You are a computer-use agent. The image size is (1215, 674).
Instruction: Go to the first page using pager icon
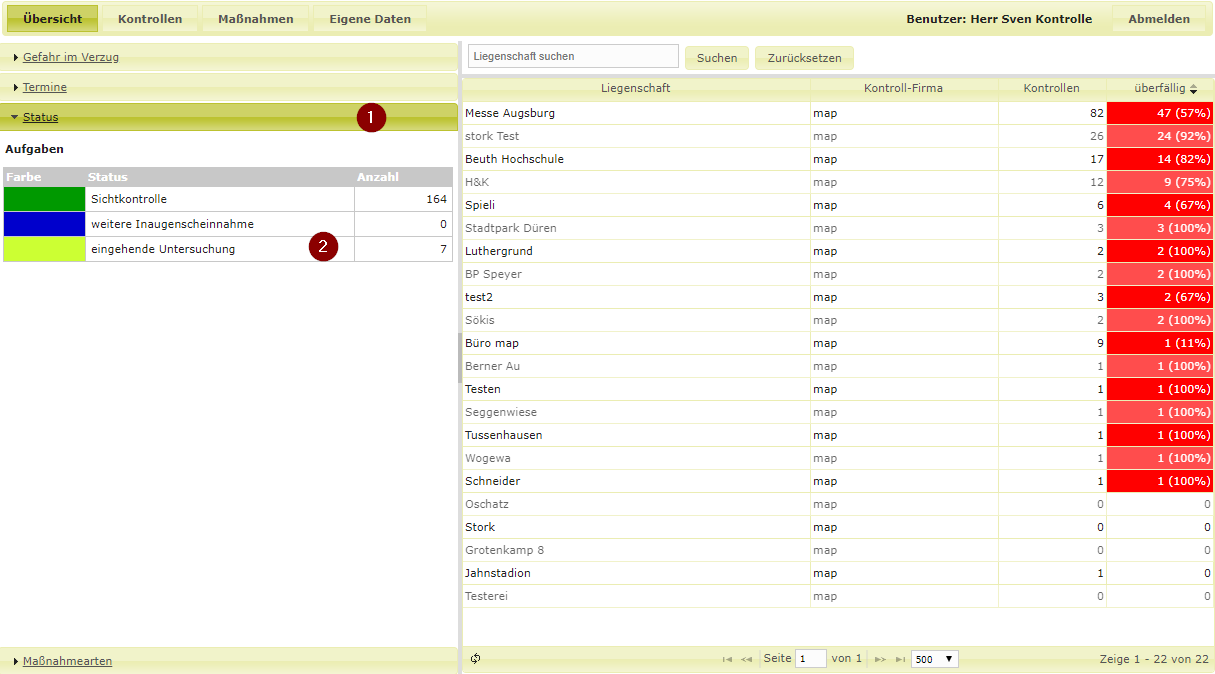click(x=727, y=659)
